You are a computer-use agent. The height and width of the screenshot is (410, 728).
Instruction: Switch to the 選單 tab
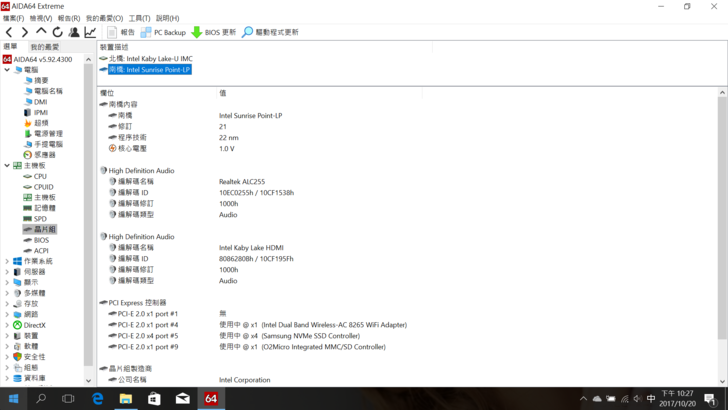(x=10, y=46)
